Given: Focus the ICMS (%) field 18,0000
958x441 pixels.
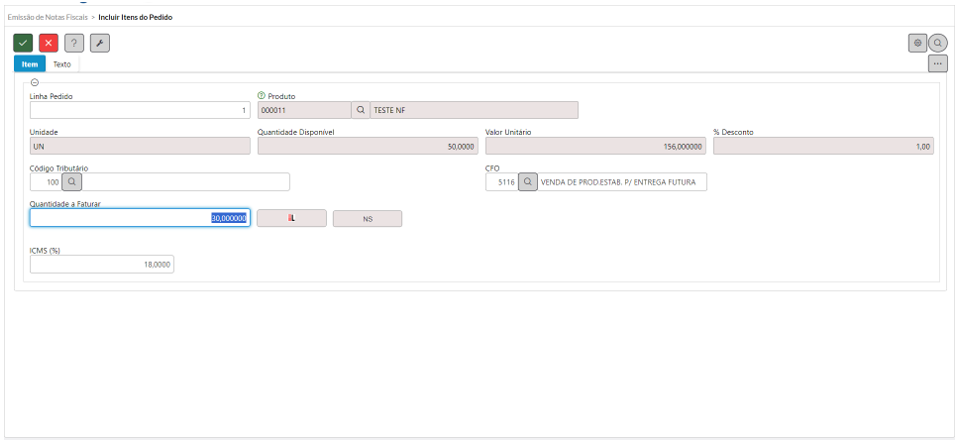Looking at the screenshot, I should 102,264.
